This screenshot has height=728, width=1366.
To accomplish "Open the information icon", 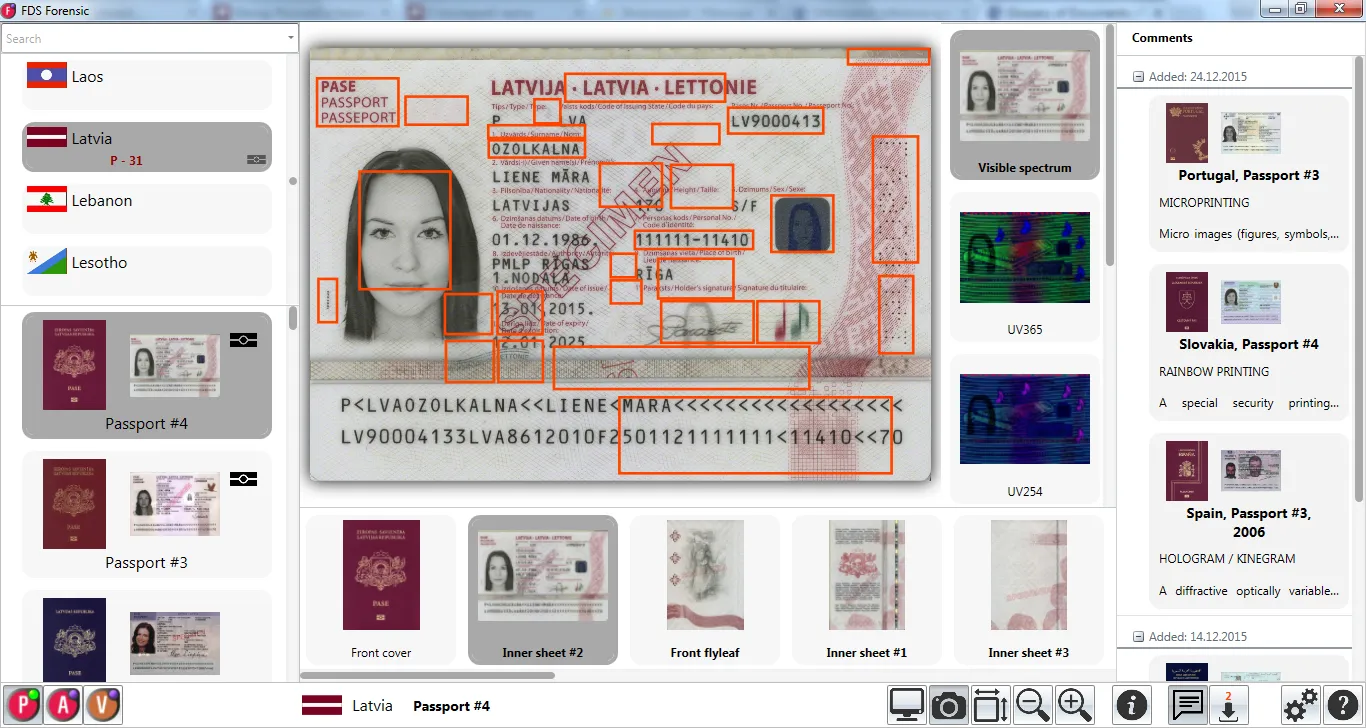I will pos(1131,706).
